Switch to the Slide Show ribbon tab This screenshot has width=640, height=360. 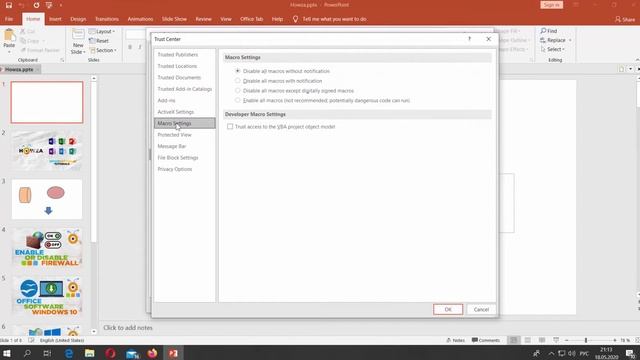click(x=174, y=19)
